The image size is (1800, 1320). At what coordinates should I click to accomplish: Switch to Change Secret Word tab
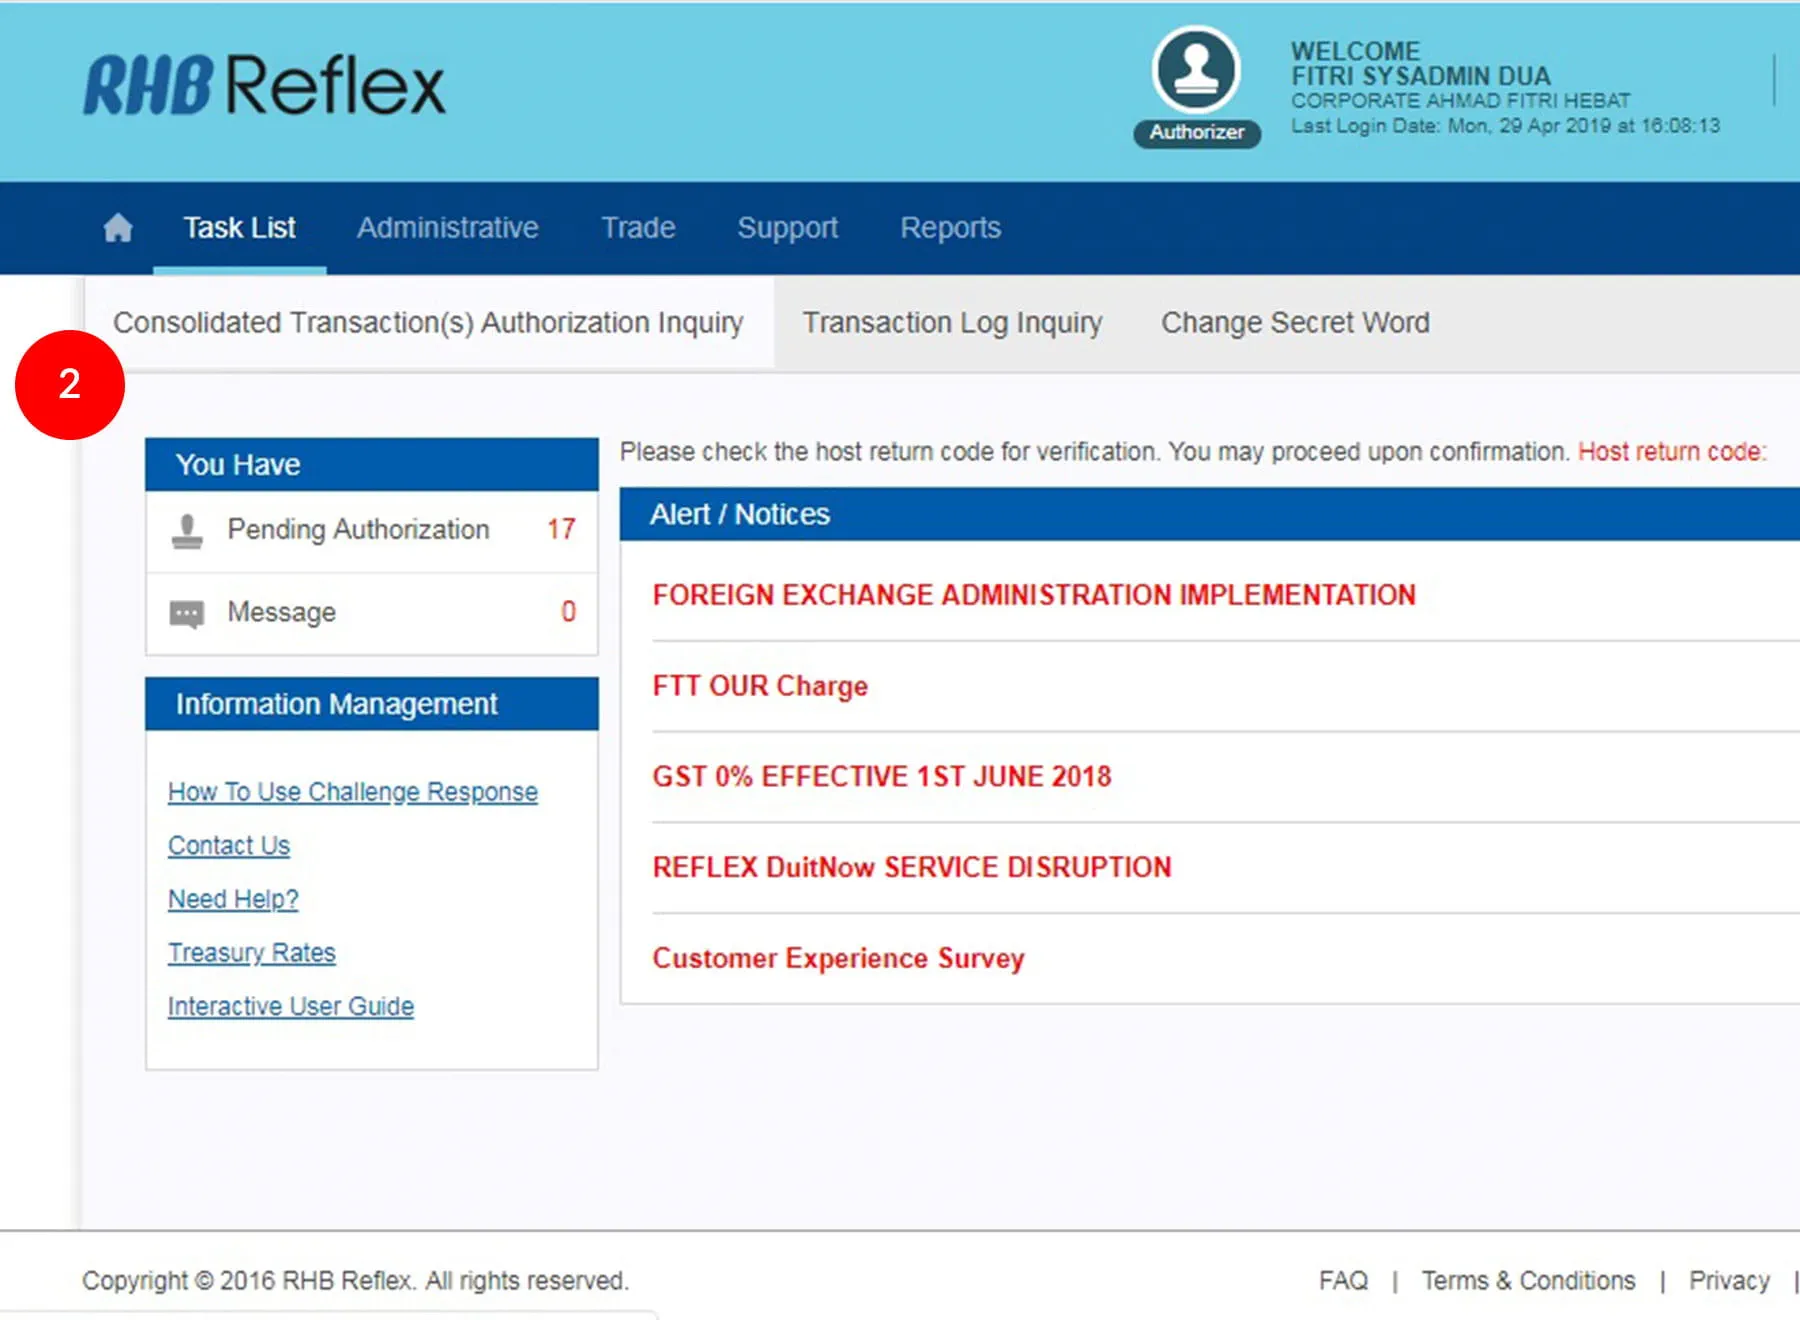(1295, 323)
